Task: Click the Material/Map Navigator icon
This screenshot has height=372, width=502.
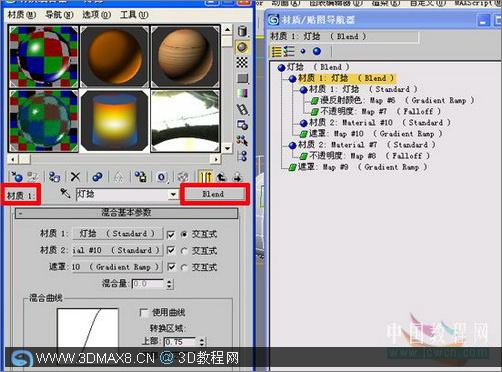Action: [242, 156]
